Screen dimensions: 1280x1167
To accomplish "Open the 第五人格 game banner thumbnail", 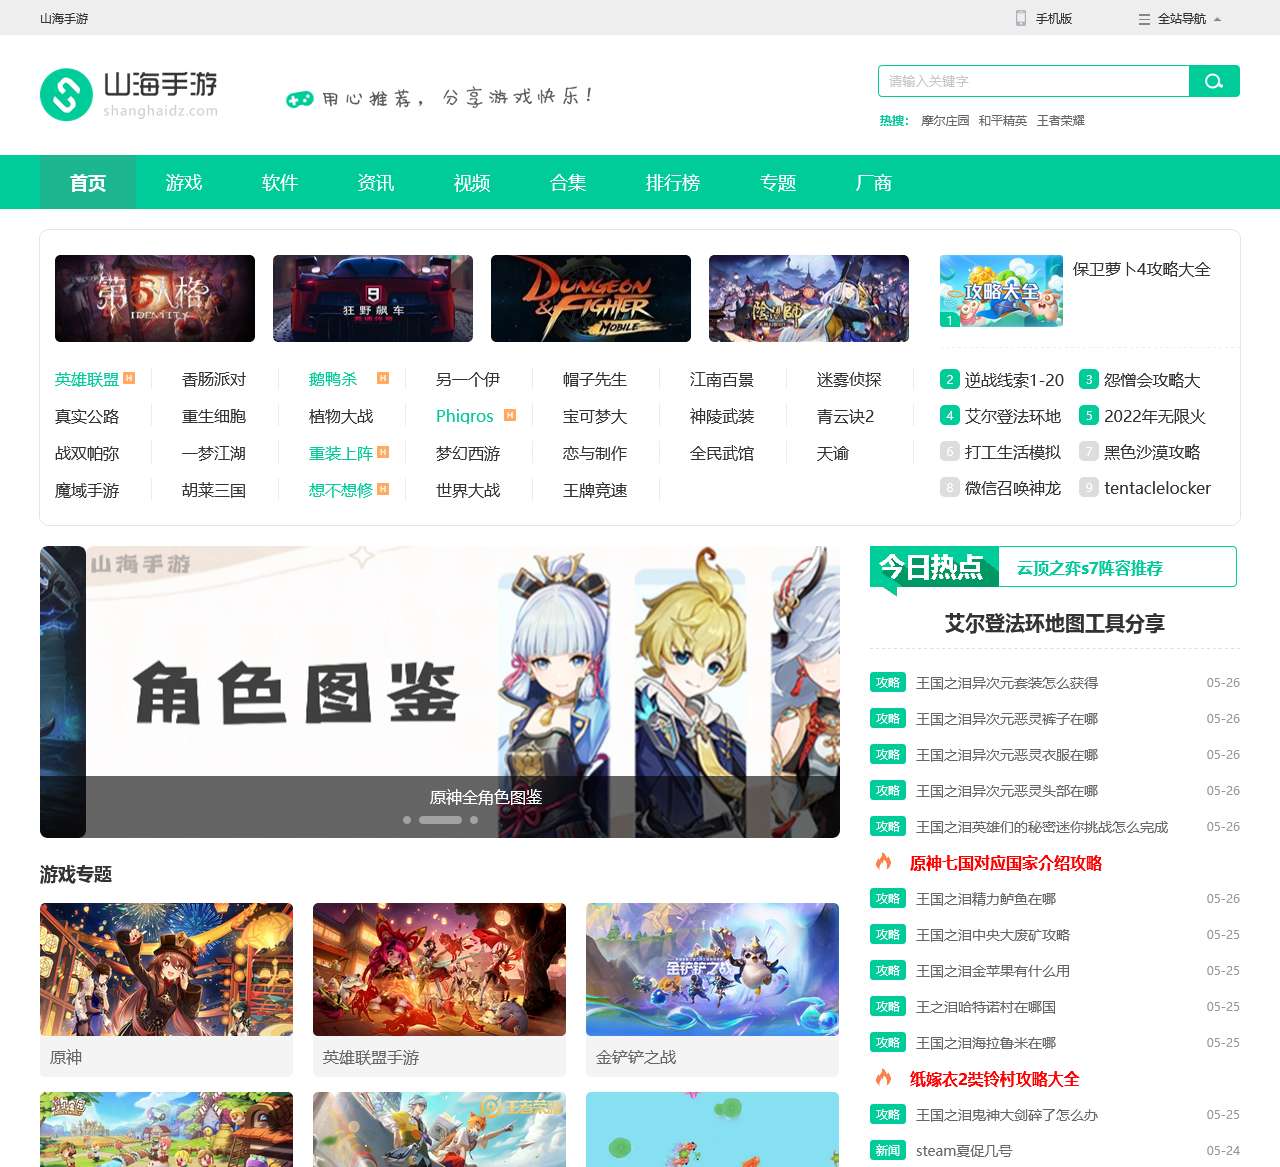I will pyautogui.click(x=155, y=298).
